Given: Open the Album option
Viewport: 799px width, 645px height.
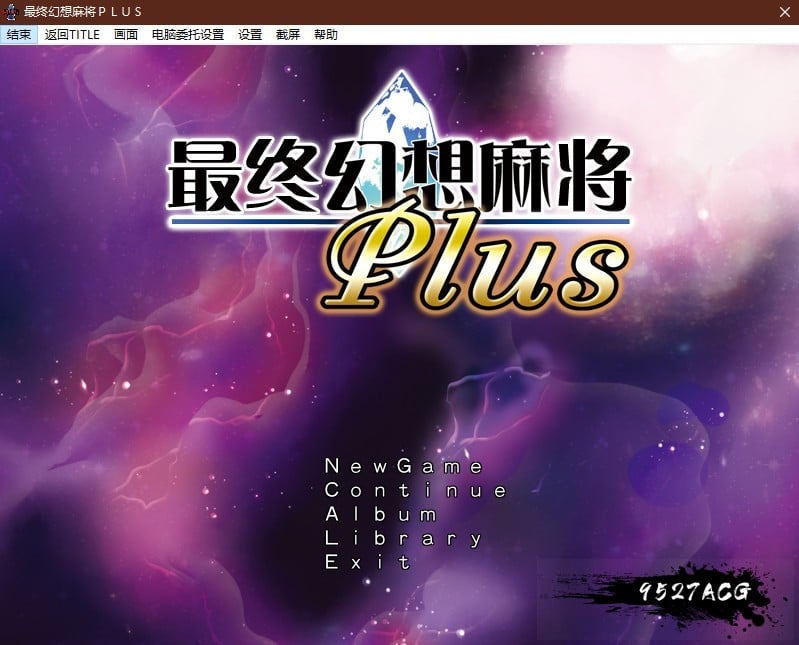Looking at the screenshot, I should pos(381,514).
